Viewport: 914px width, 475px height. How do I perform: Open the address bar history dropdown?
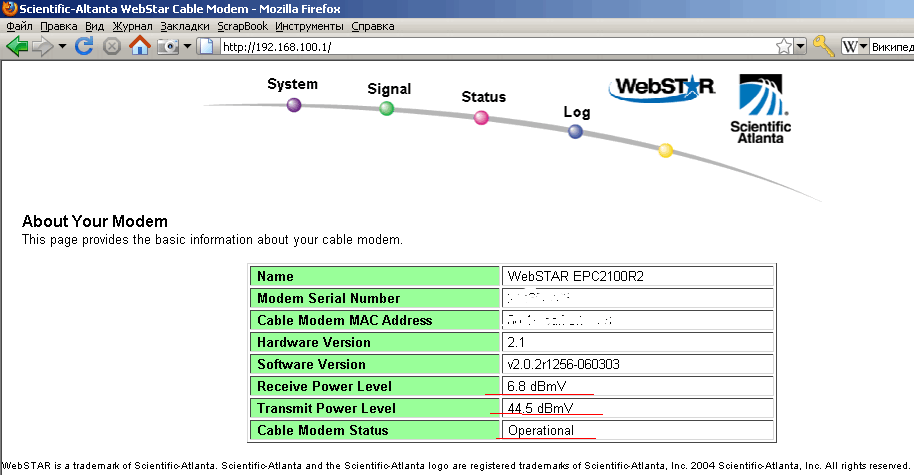coord(800,47)
